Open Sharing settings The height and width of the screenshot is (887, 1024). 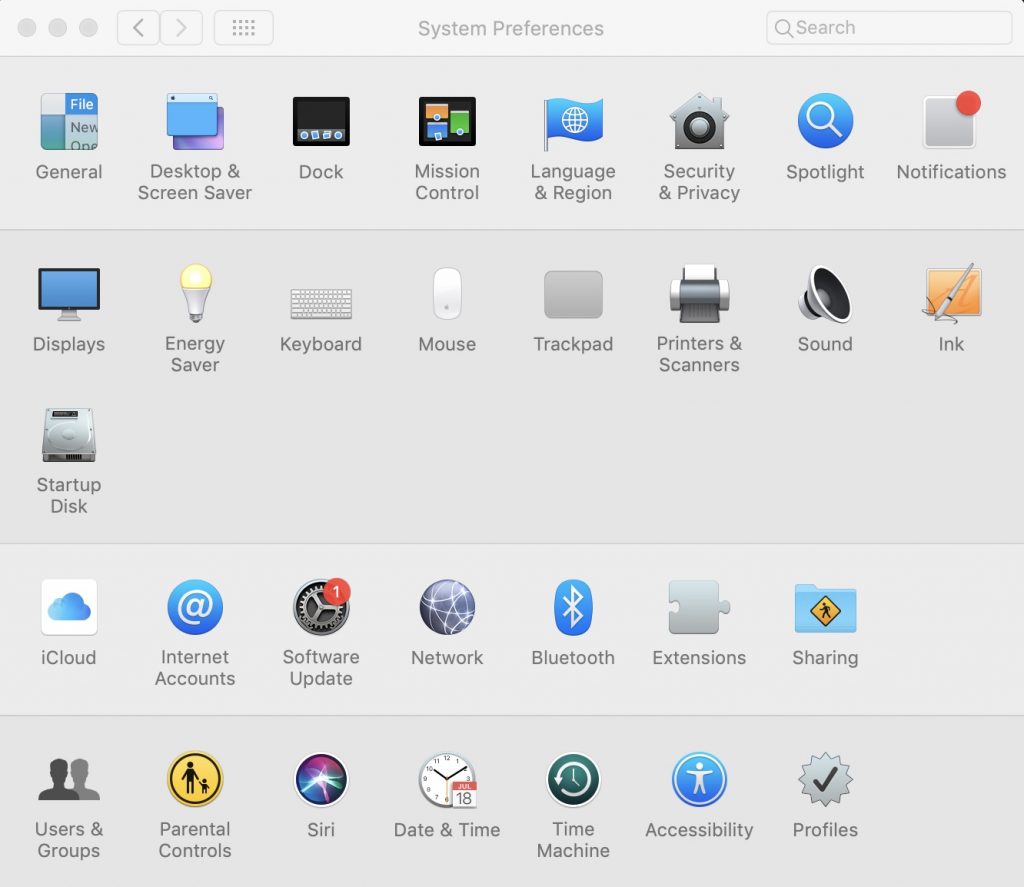[x=825, y=608]
